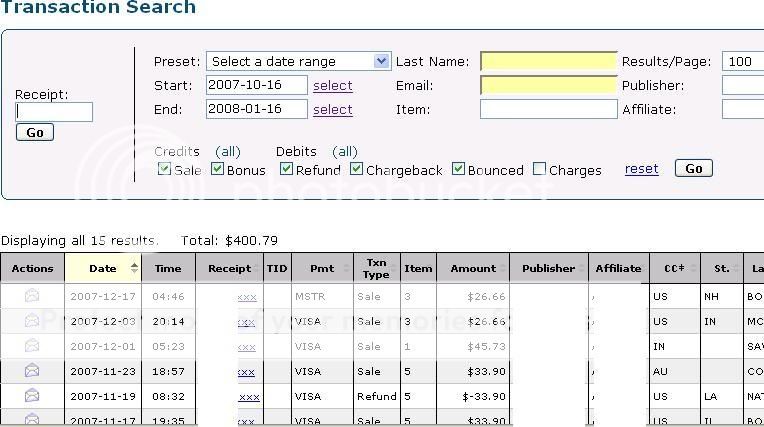Image resolution: width=764 pixels, height=427 pixels.
Task: Click the Go button beside reset
Action: click(693, 168)
